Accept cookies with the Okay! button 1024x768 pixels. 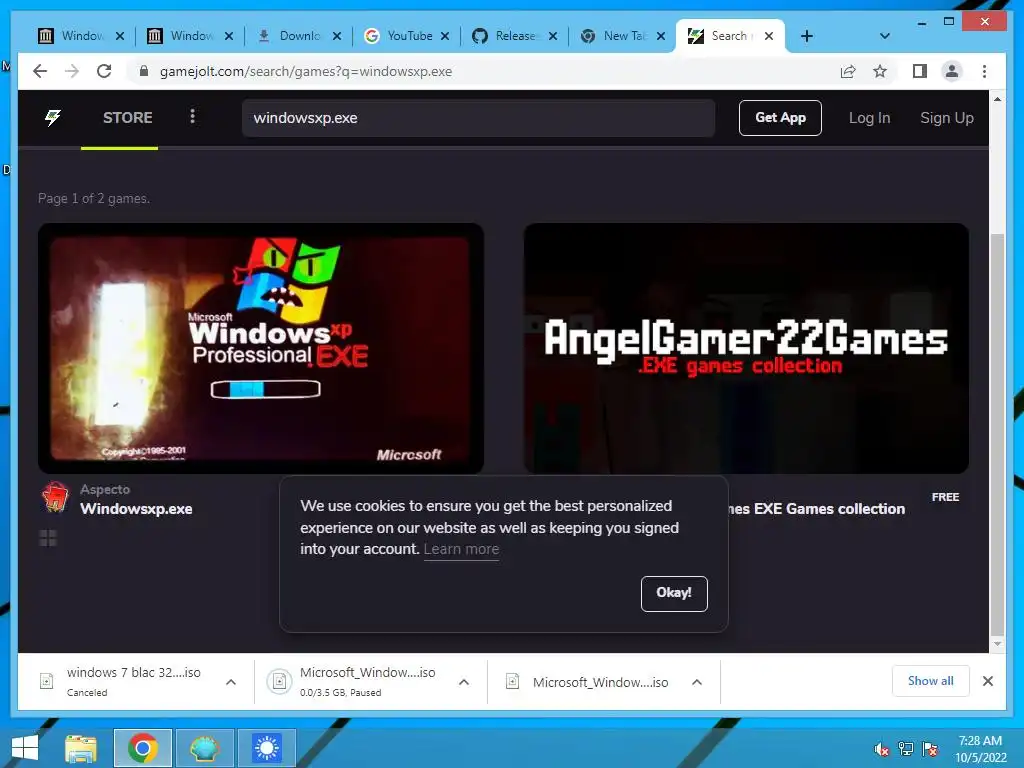coord(674,593)
